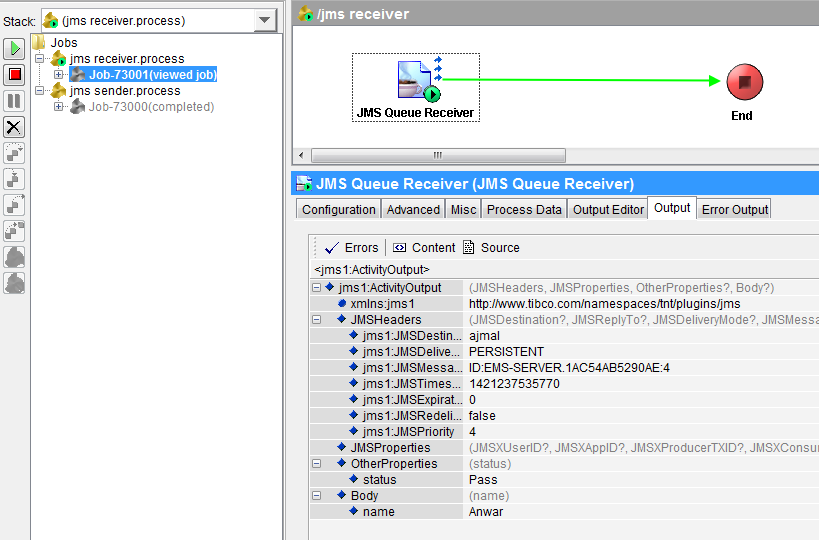Image resolution: width=819 pixels, height=540 pixels.
Task: Click the tibco namespace URL value
Action: [604, 303]
